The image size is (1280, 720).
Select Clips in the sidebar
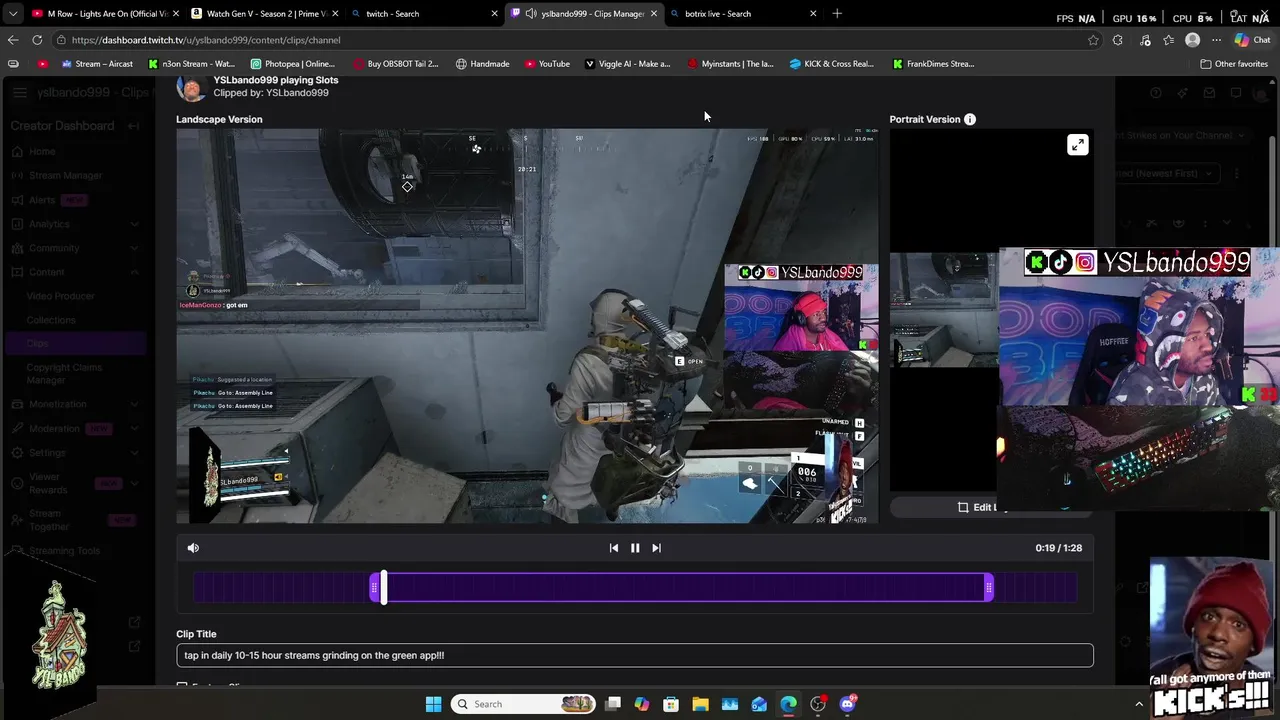pyautogui.click(x=37, y=344)
